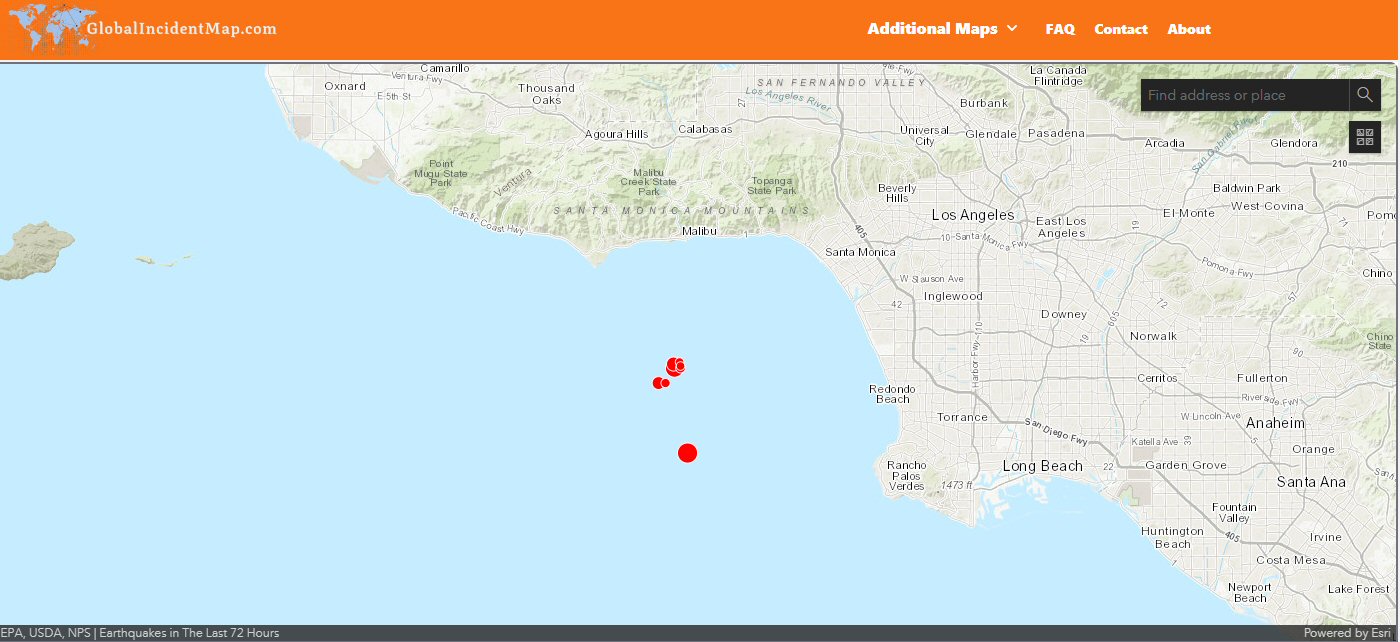The image size is (1400, 642).
Task: Click the Inglewood label on the map
Action: 953,296
